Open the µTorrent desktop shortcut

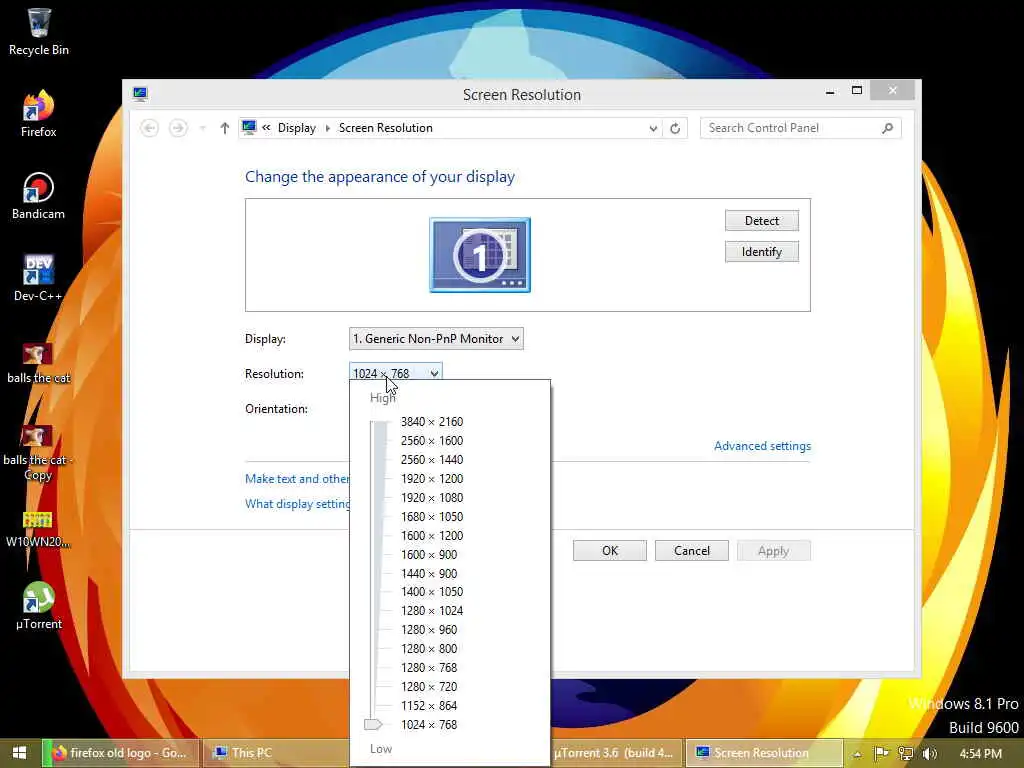[x=39, y=606]
